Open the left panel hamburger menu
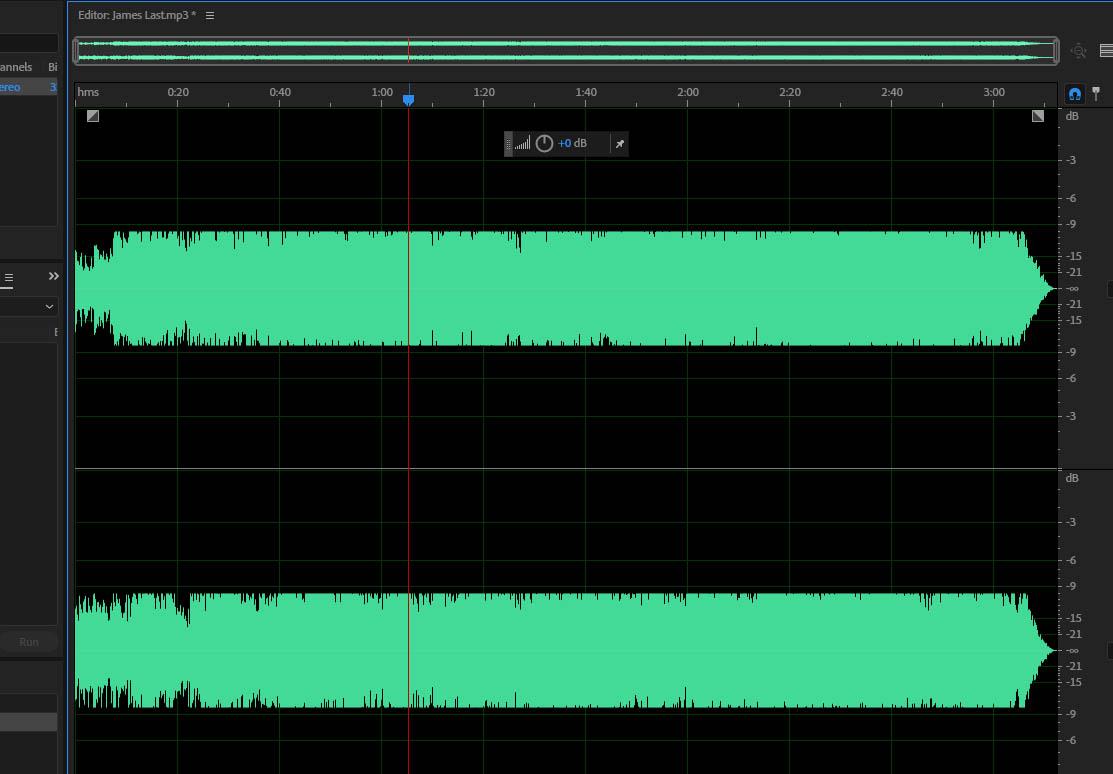Viewport: 1113px width, 774px height. click(9, 278)
